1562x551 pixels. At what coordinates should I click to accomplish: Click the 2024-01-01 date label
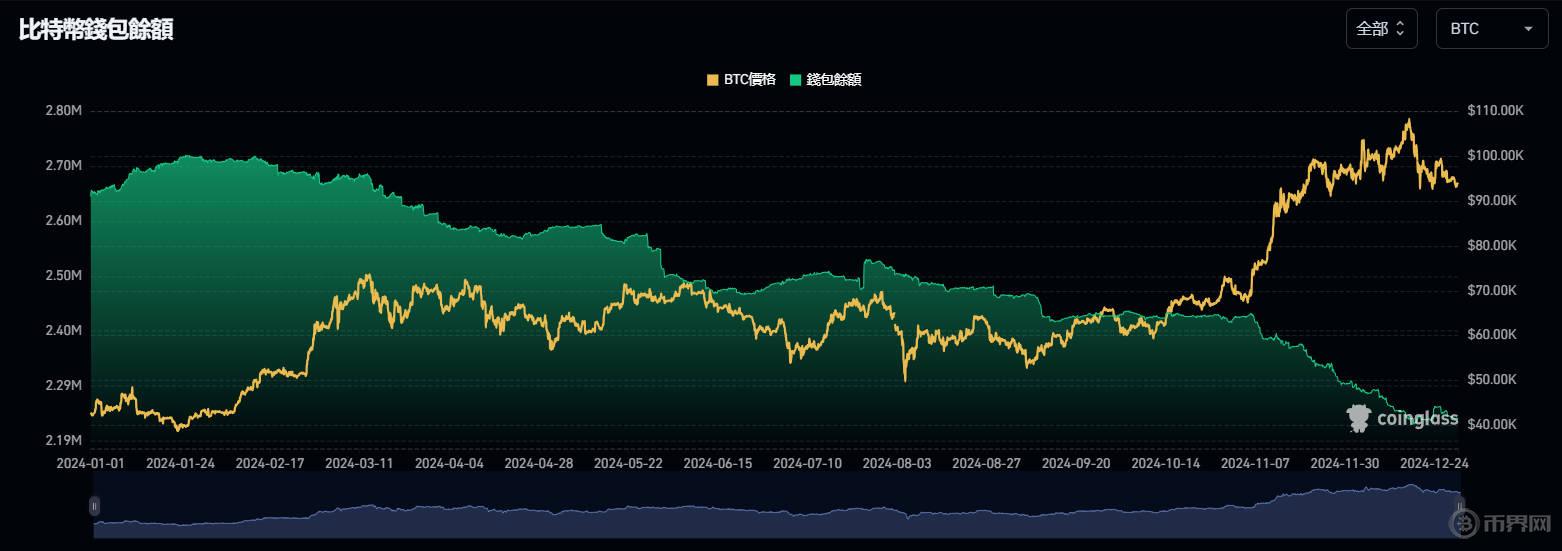tap(91, 464)
